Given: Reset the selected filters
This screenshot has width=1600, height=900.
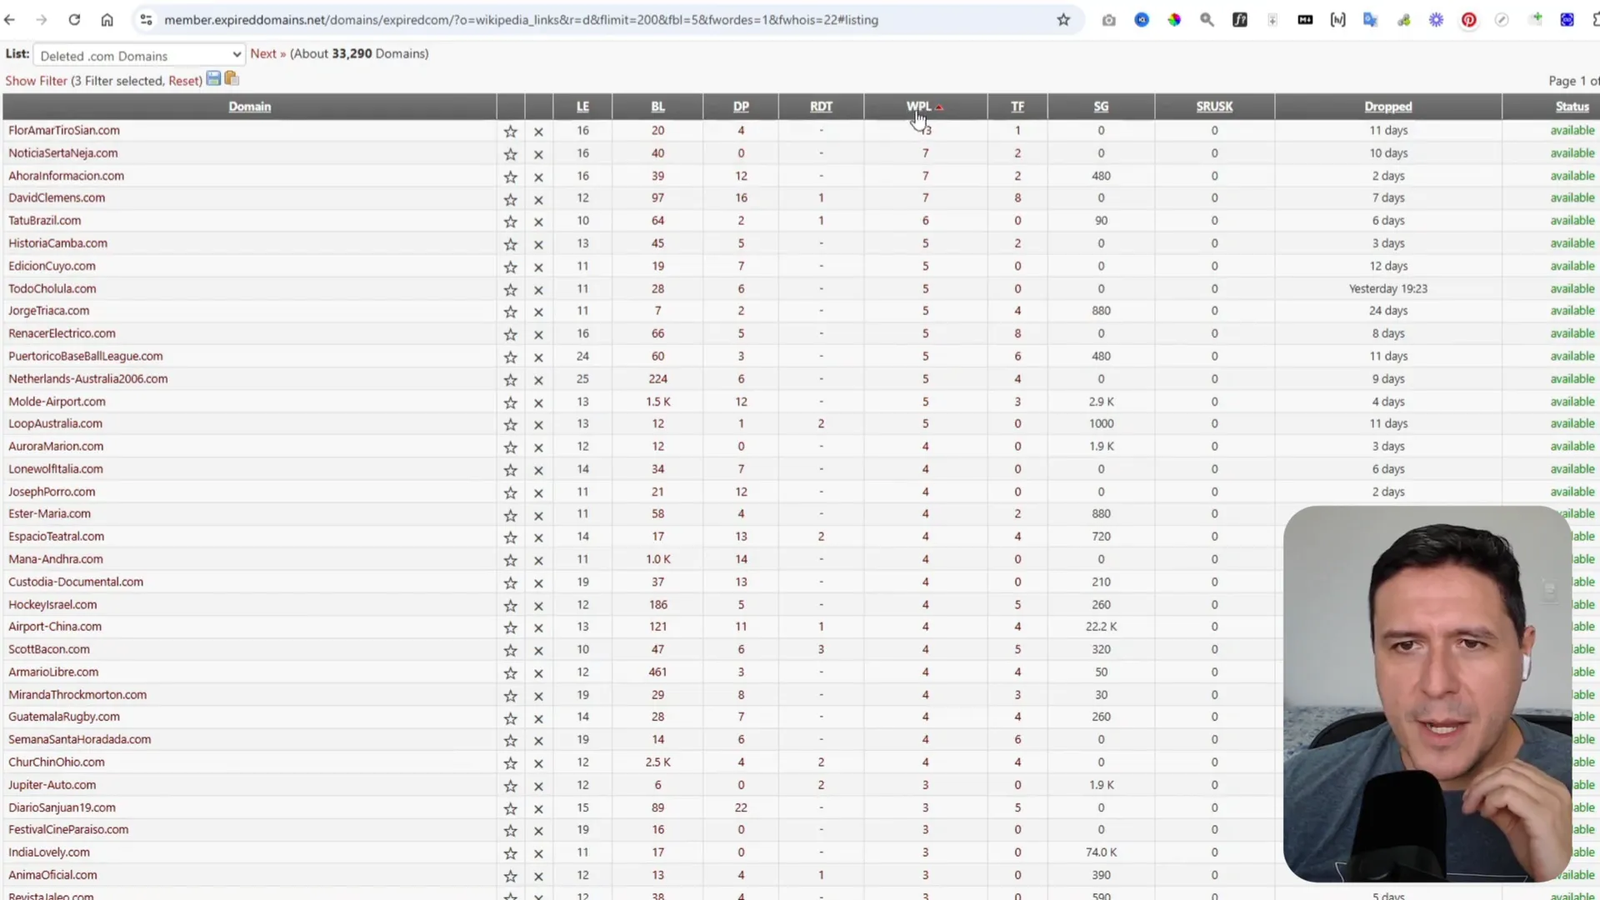Looking at the screenshot, I should (x=184, y=80).
